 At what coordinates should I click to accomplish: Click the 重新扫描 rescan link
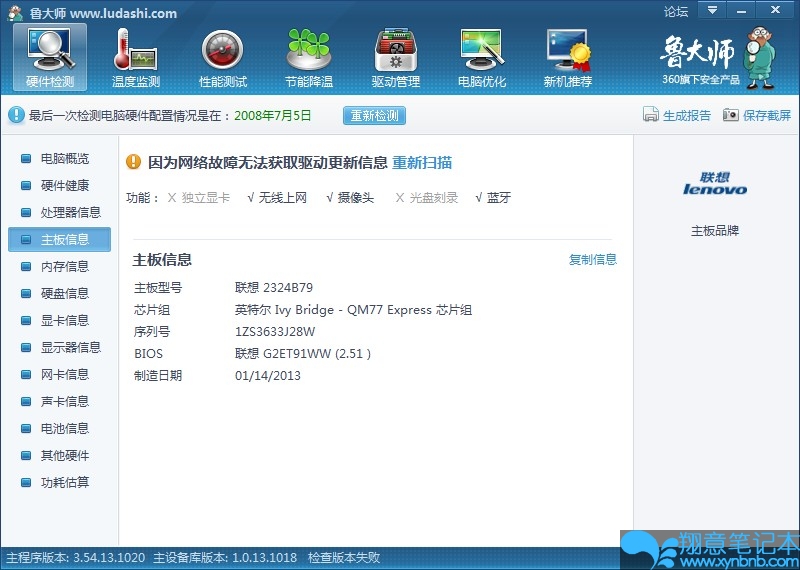click(421, 162)
